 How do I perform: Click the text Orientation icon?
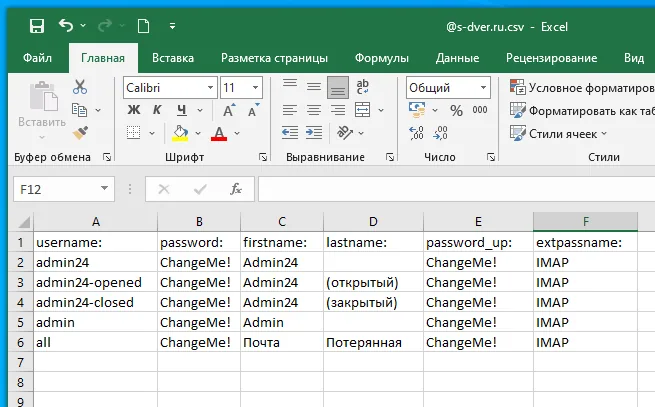point(345,133)
